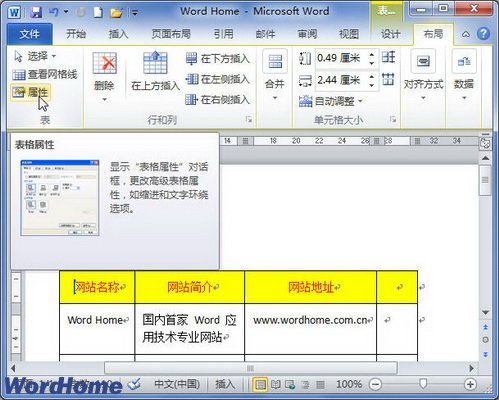The width and height of the screenshot is (499, 400).
Task: Switch to the 页面布局 tab
Action: 171,34
